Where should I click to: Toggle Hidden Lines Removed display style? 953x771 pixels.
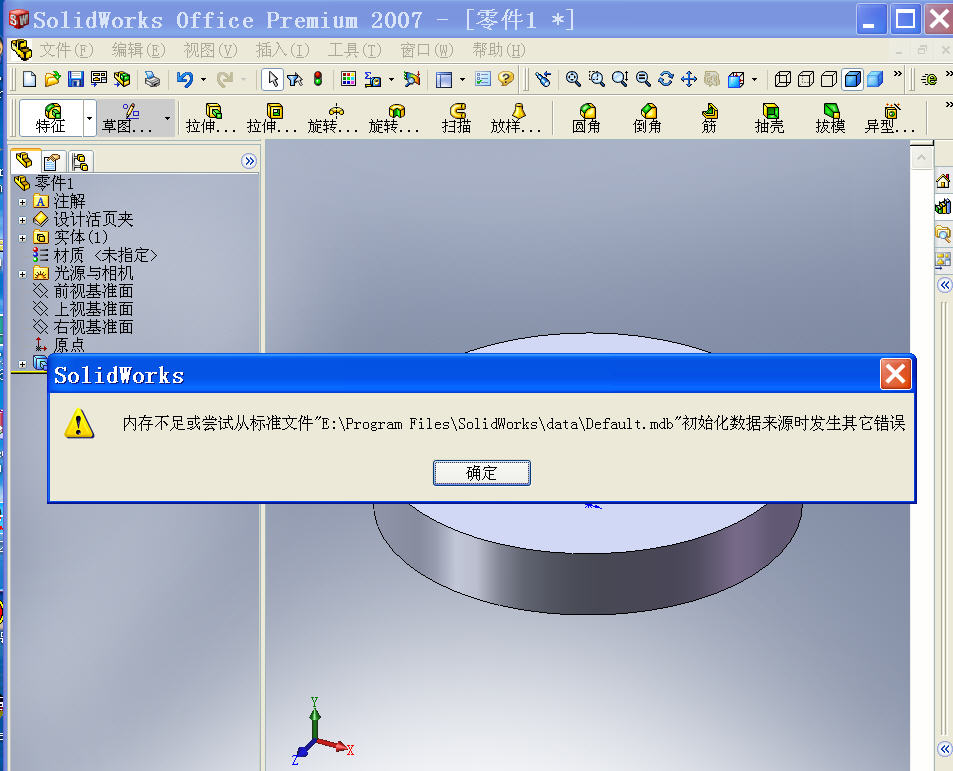click(828, 79)
